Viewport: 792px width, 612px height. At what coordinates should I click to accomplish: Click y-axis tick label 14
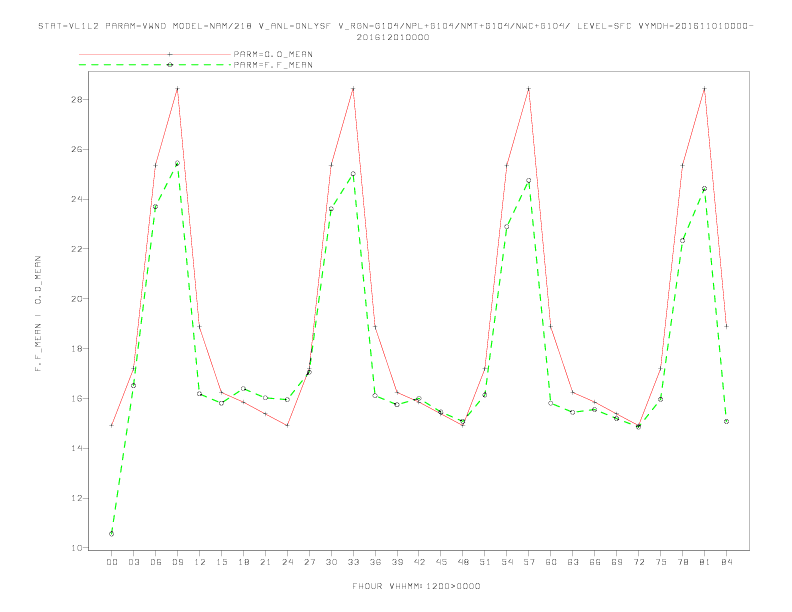(x=77, y=448)
